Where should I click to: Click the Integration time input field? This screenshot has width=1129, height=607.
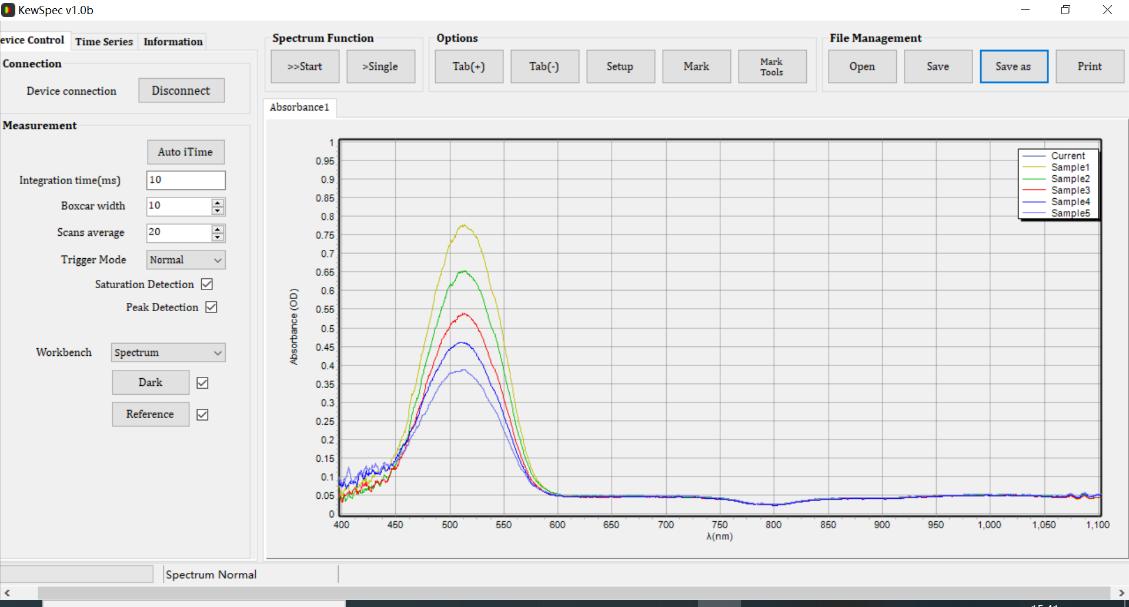[x=185, y=180]
